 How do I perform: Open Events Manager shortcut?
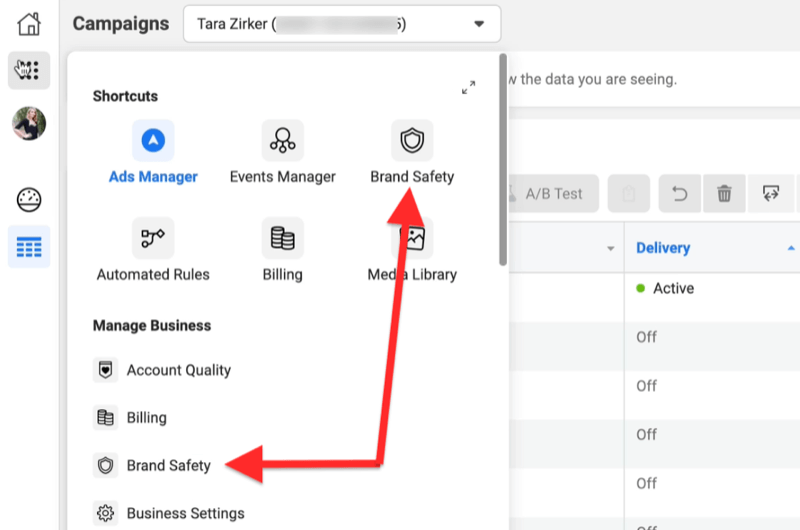point(283,153)
